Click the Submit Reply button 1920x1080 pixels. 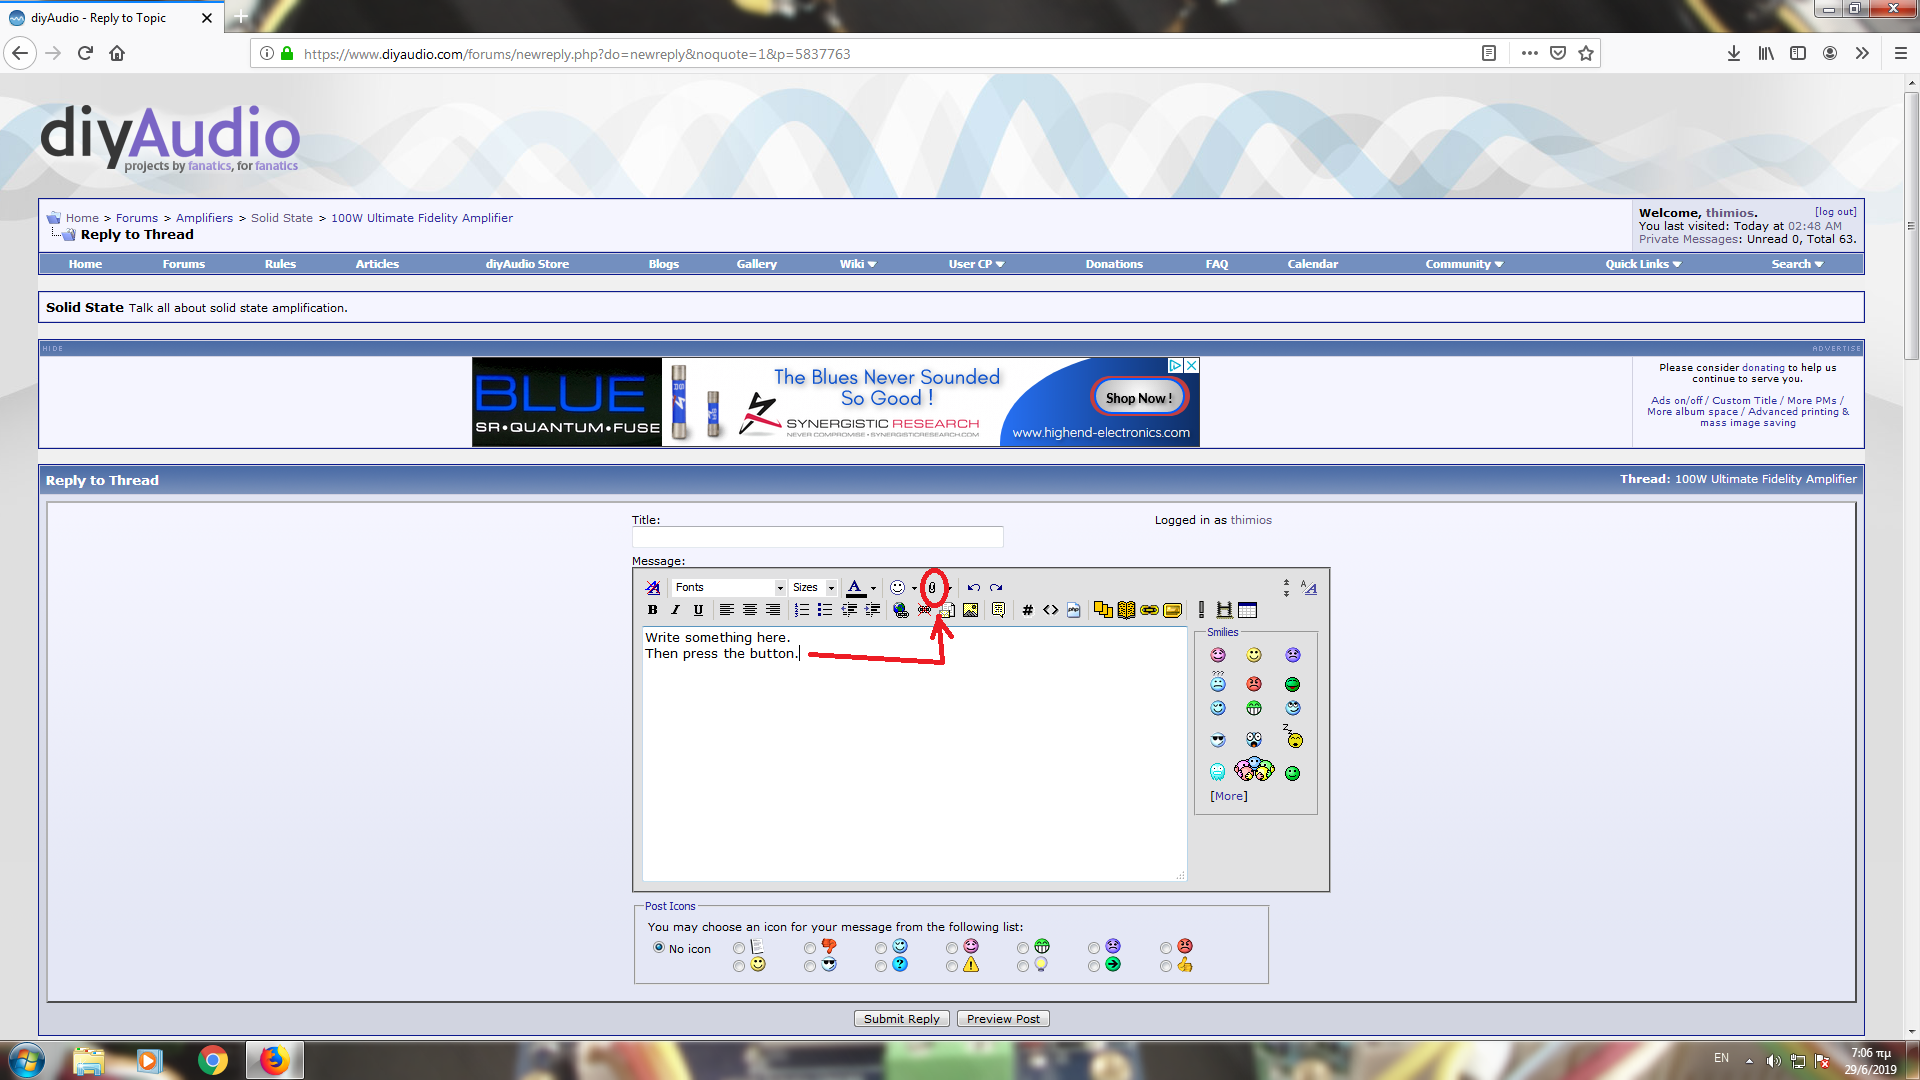pos(902,1019)
